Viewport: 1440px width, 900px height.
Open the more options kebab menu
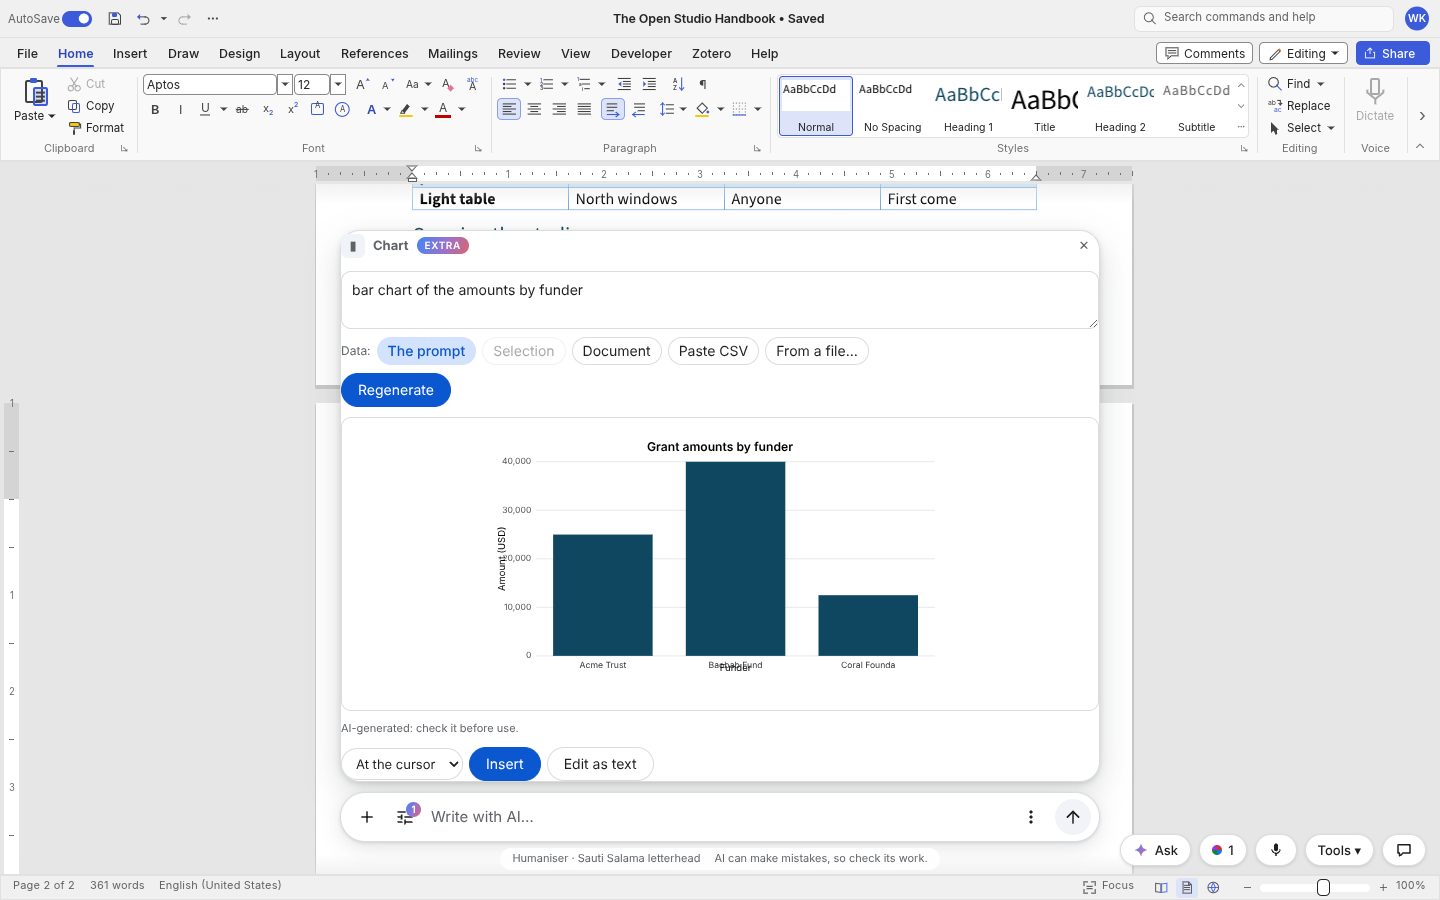tap(1031, 817)
